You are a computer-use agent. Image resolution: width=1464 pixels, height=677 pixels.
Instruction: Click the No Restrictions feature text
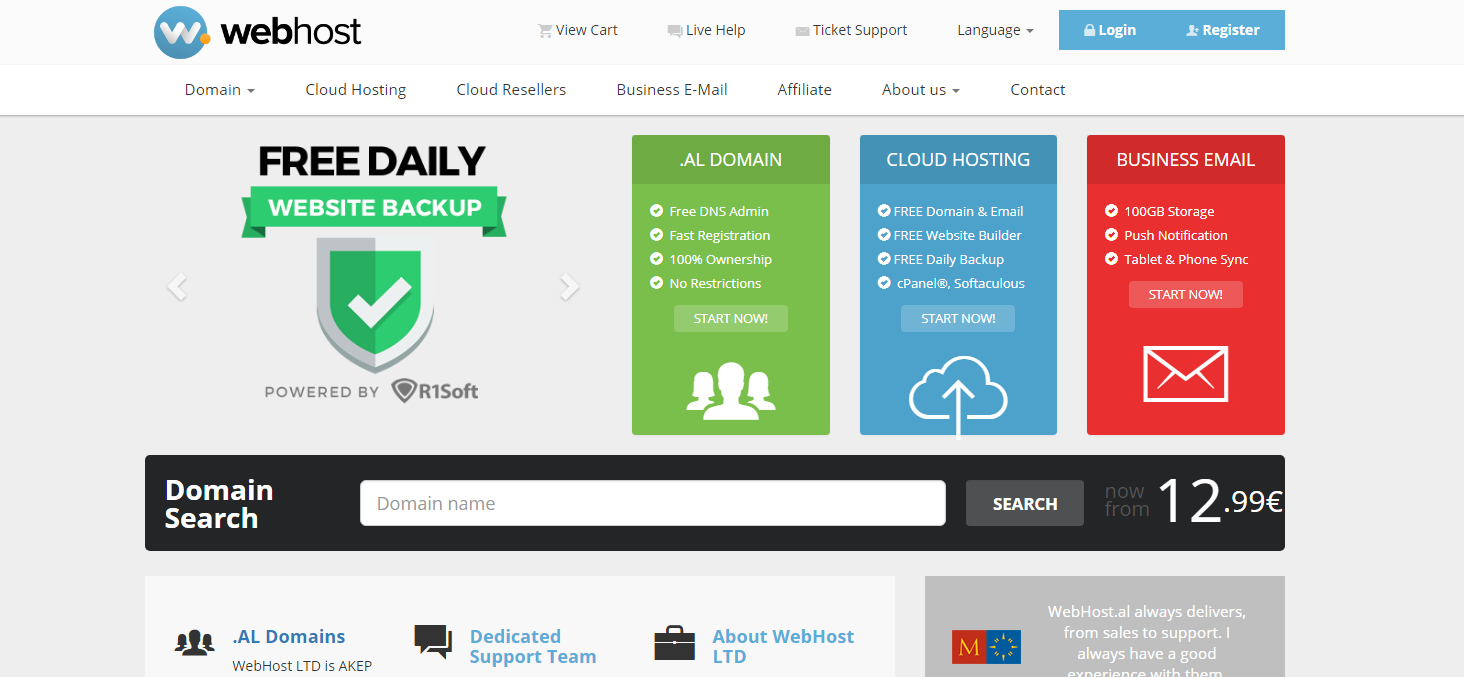click(715, 283)
